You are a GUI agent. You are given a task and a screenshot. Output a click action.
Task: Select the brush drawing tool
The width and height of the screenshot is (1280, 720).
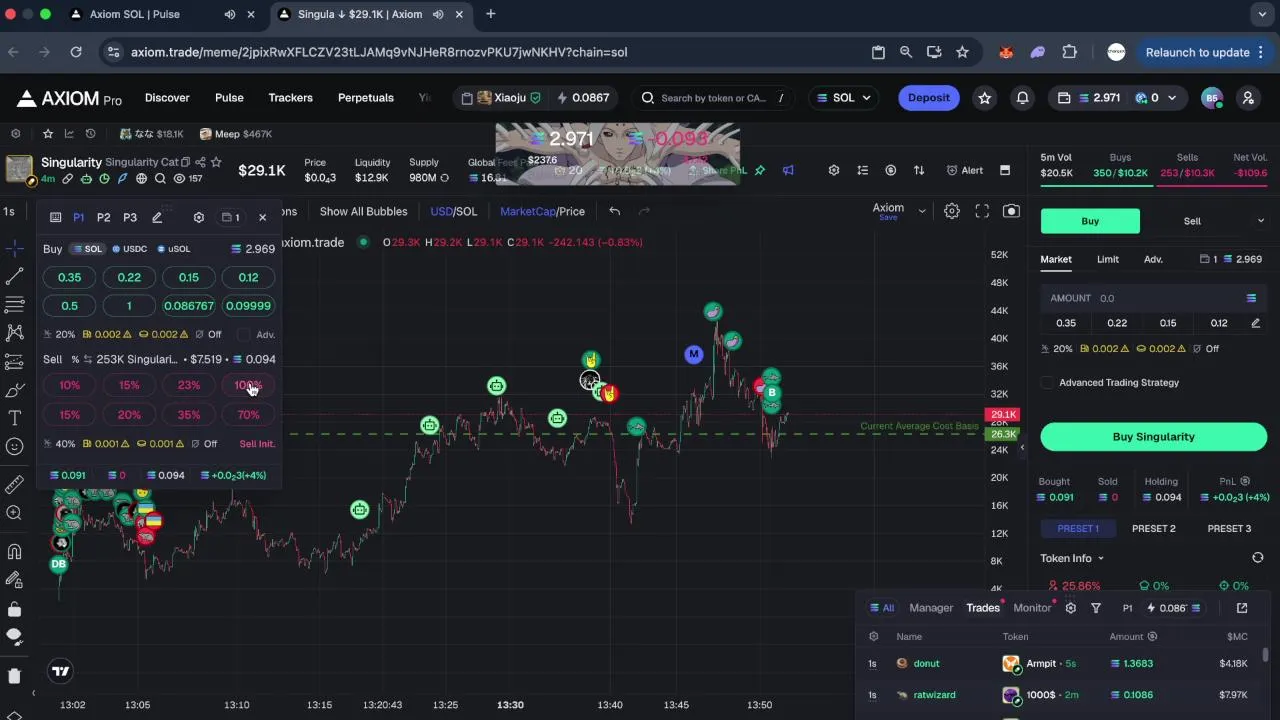tap(14, 389)
